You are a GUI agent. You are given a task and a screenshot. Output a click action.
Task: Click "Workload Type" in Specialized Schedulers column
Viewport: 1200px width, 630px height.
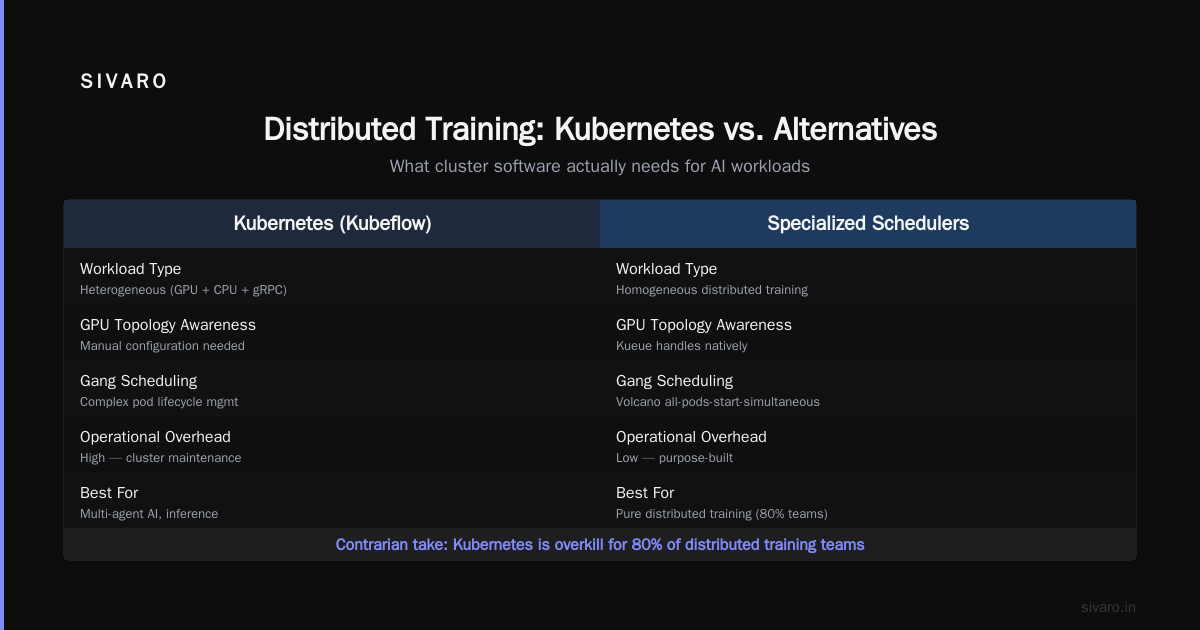tap(666, 269)
